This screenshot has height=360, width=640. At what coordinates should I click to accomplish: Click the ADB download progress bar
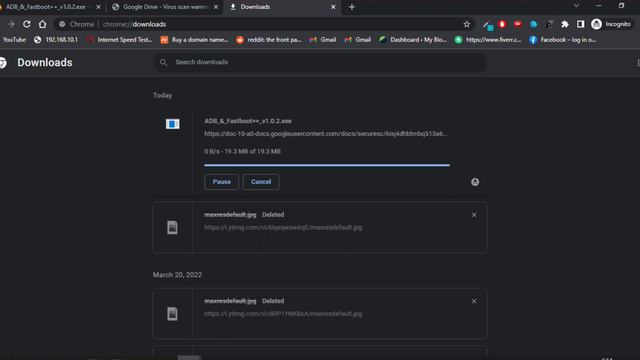[x=327, y=165]
